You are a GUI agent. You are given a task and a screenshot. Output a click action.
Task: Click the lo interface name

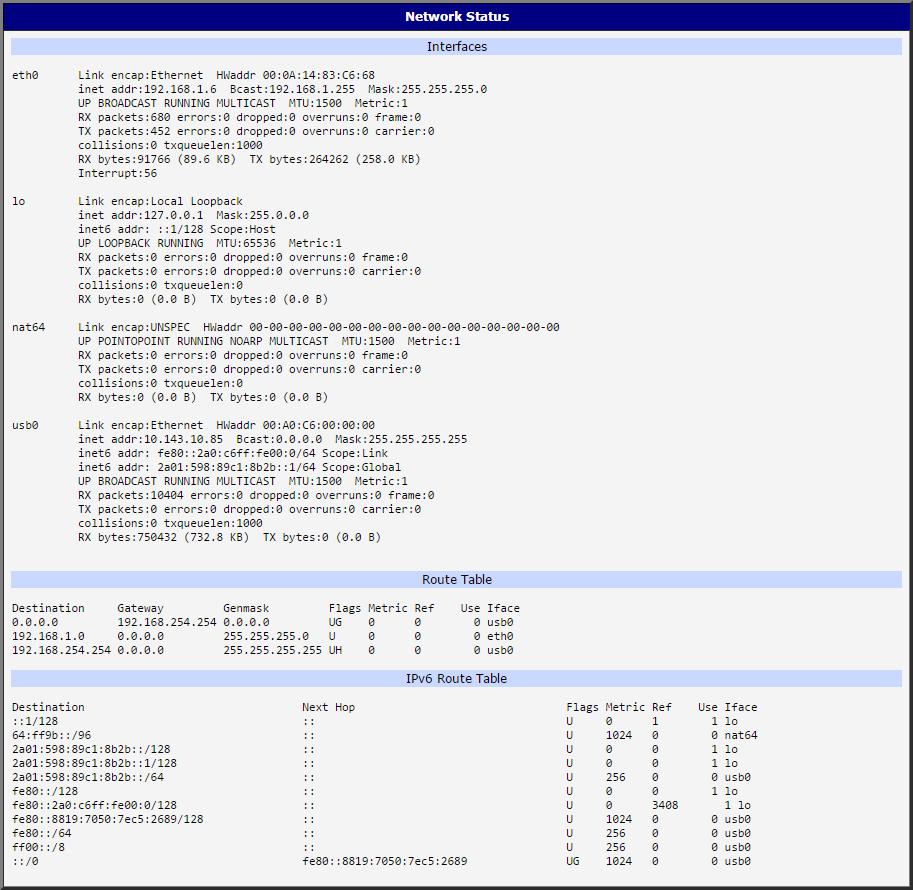(x=19, y=201)
